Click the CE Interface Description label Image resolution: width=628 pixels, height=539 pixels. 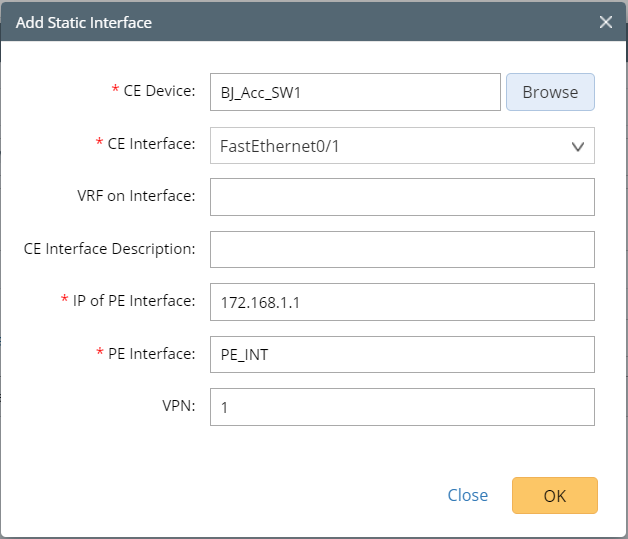tap(109, 248)
